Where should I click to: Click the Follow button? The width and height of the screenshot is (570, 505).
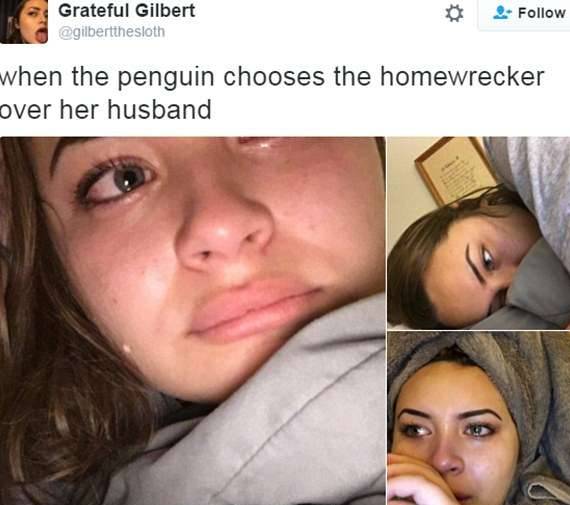[x=524, y=14]
